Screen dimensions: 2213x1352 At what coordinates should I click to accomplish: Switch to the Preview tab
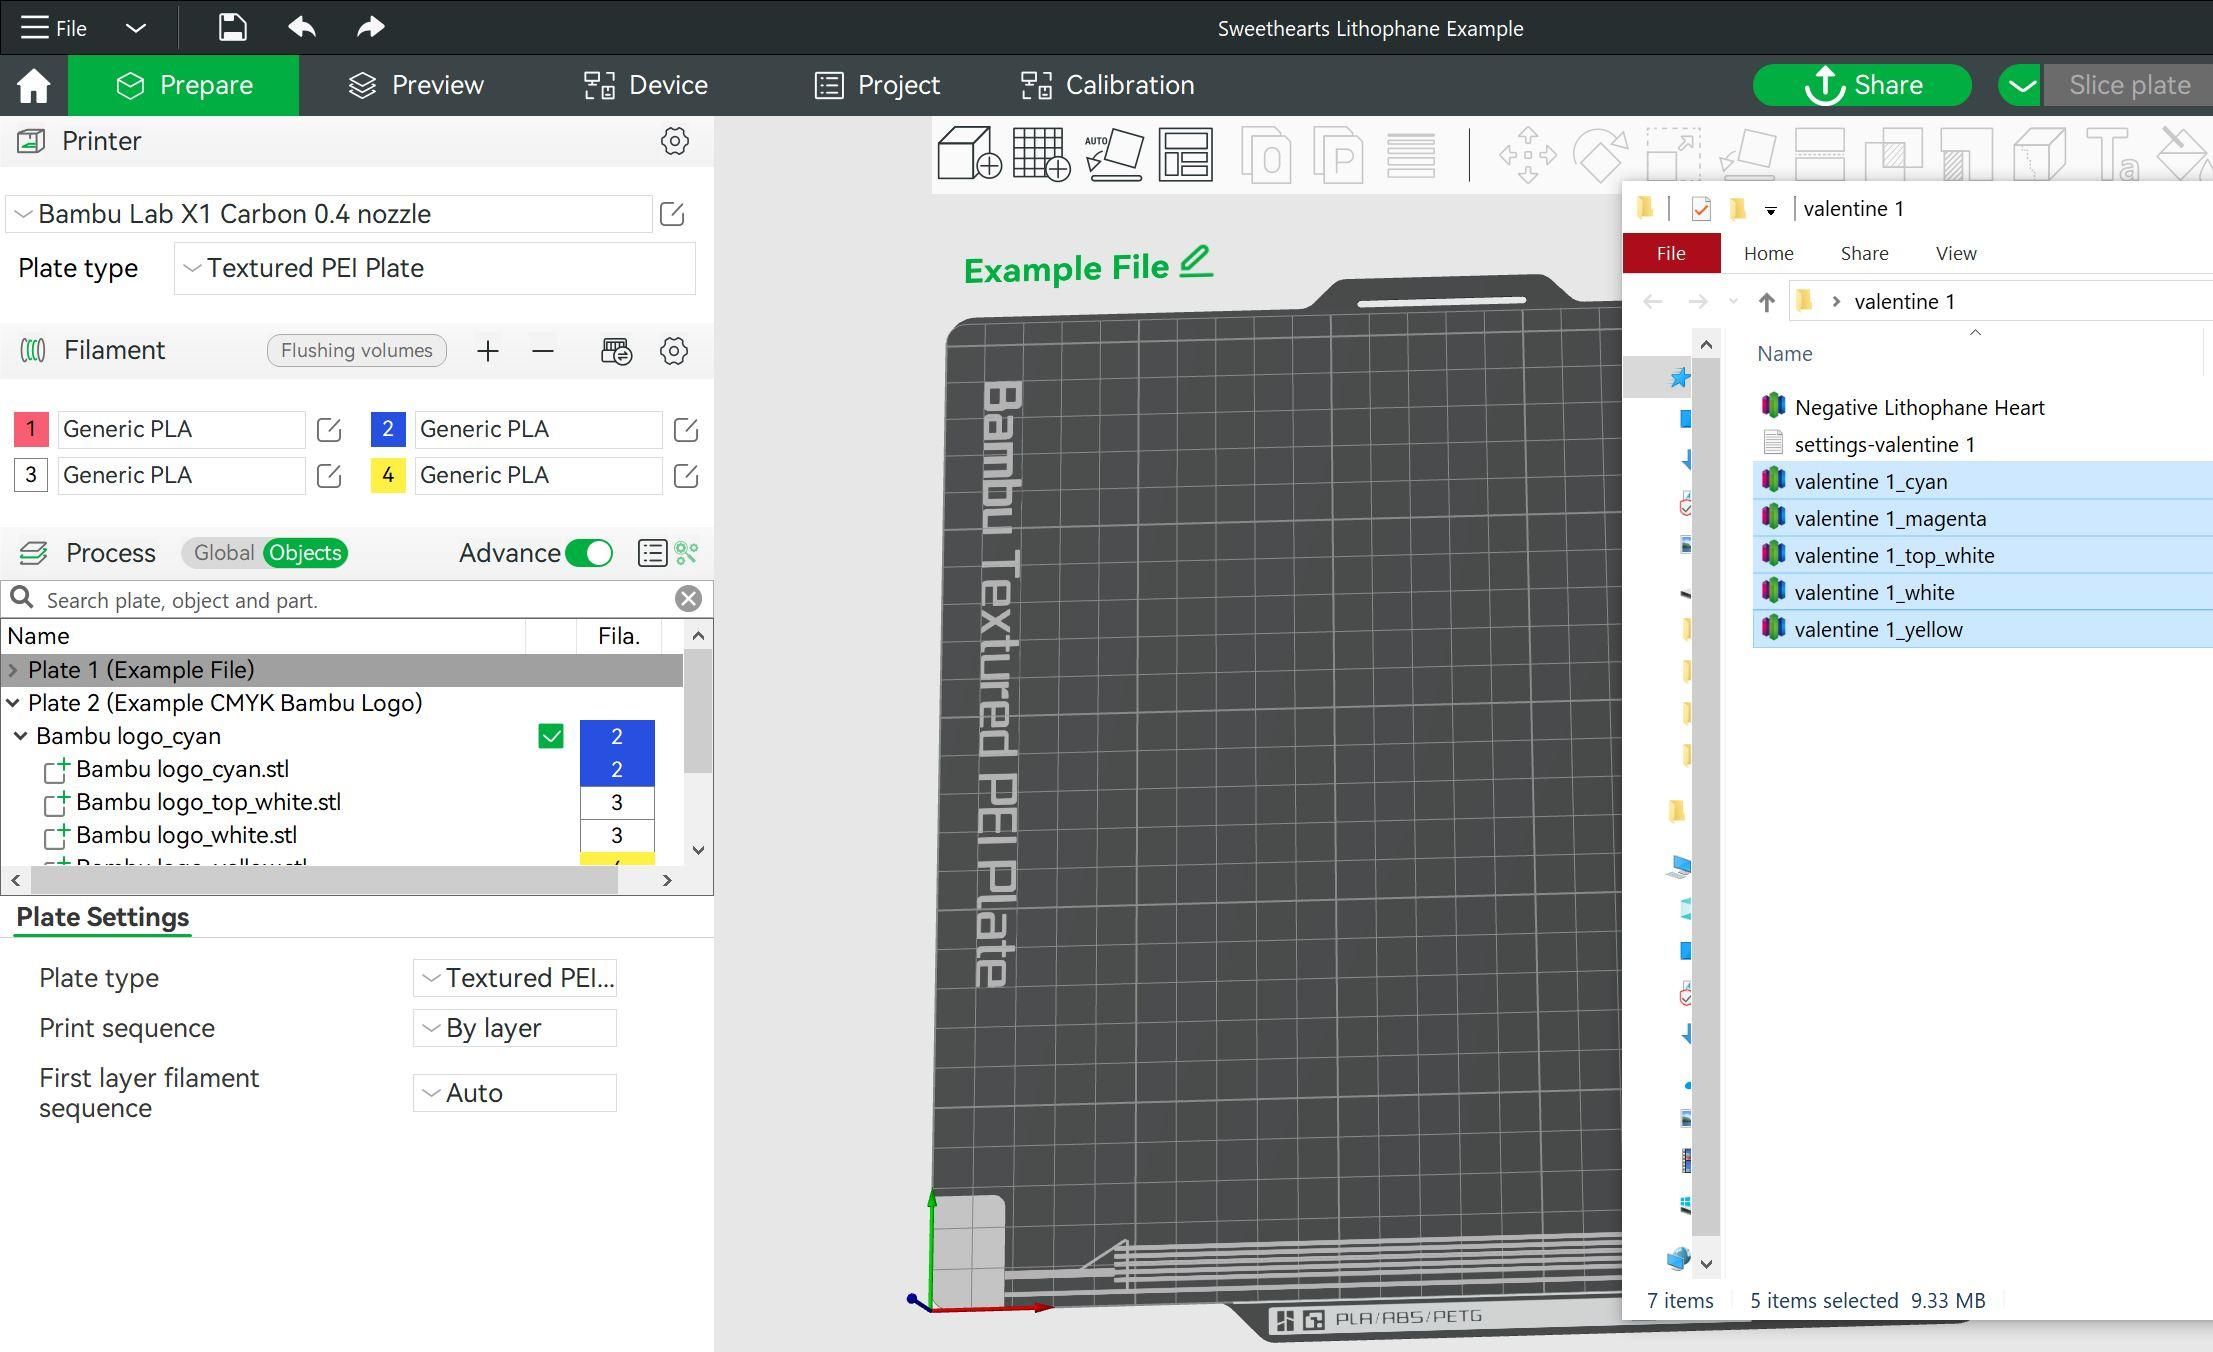(416, 85)
